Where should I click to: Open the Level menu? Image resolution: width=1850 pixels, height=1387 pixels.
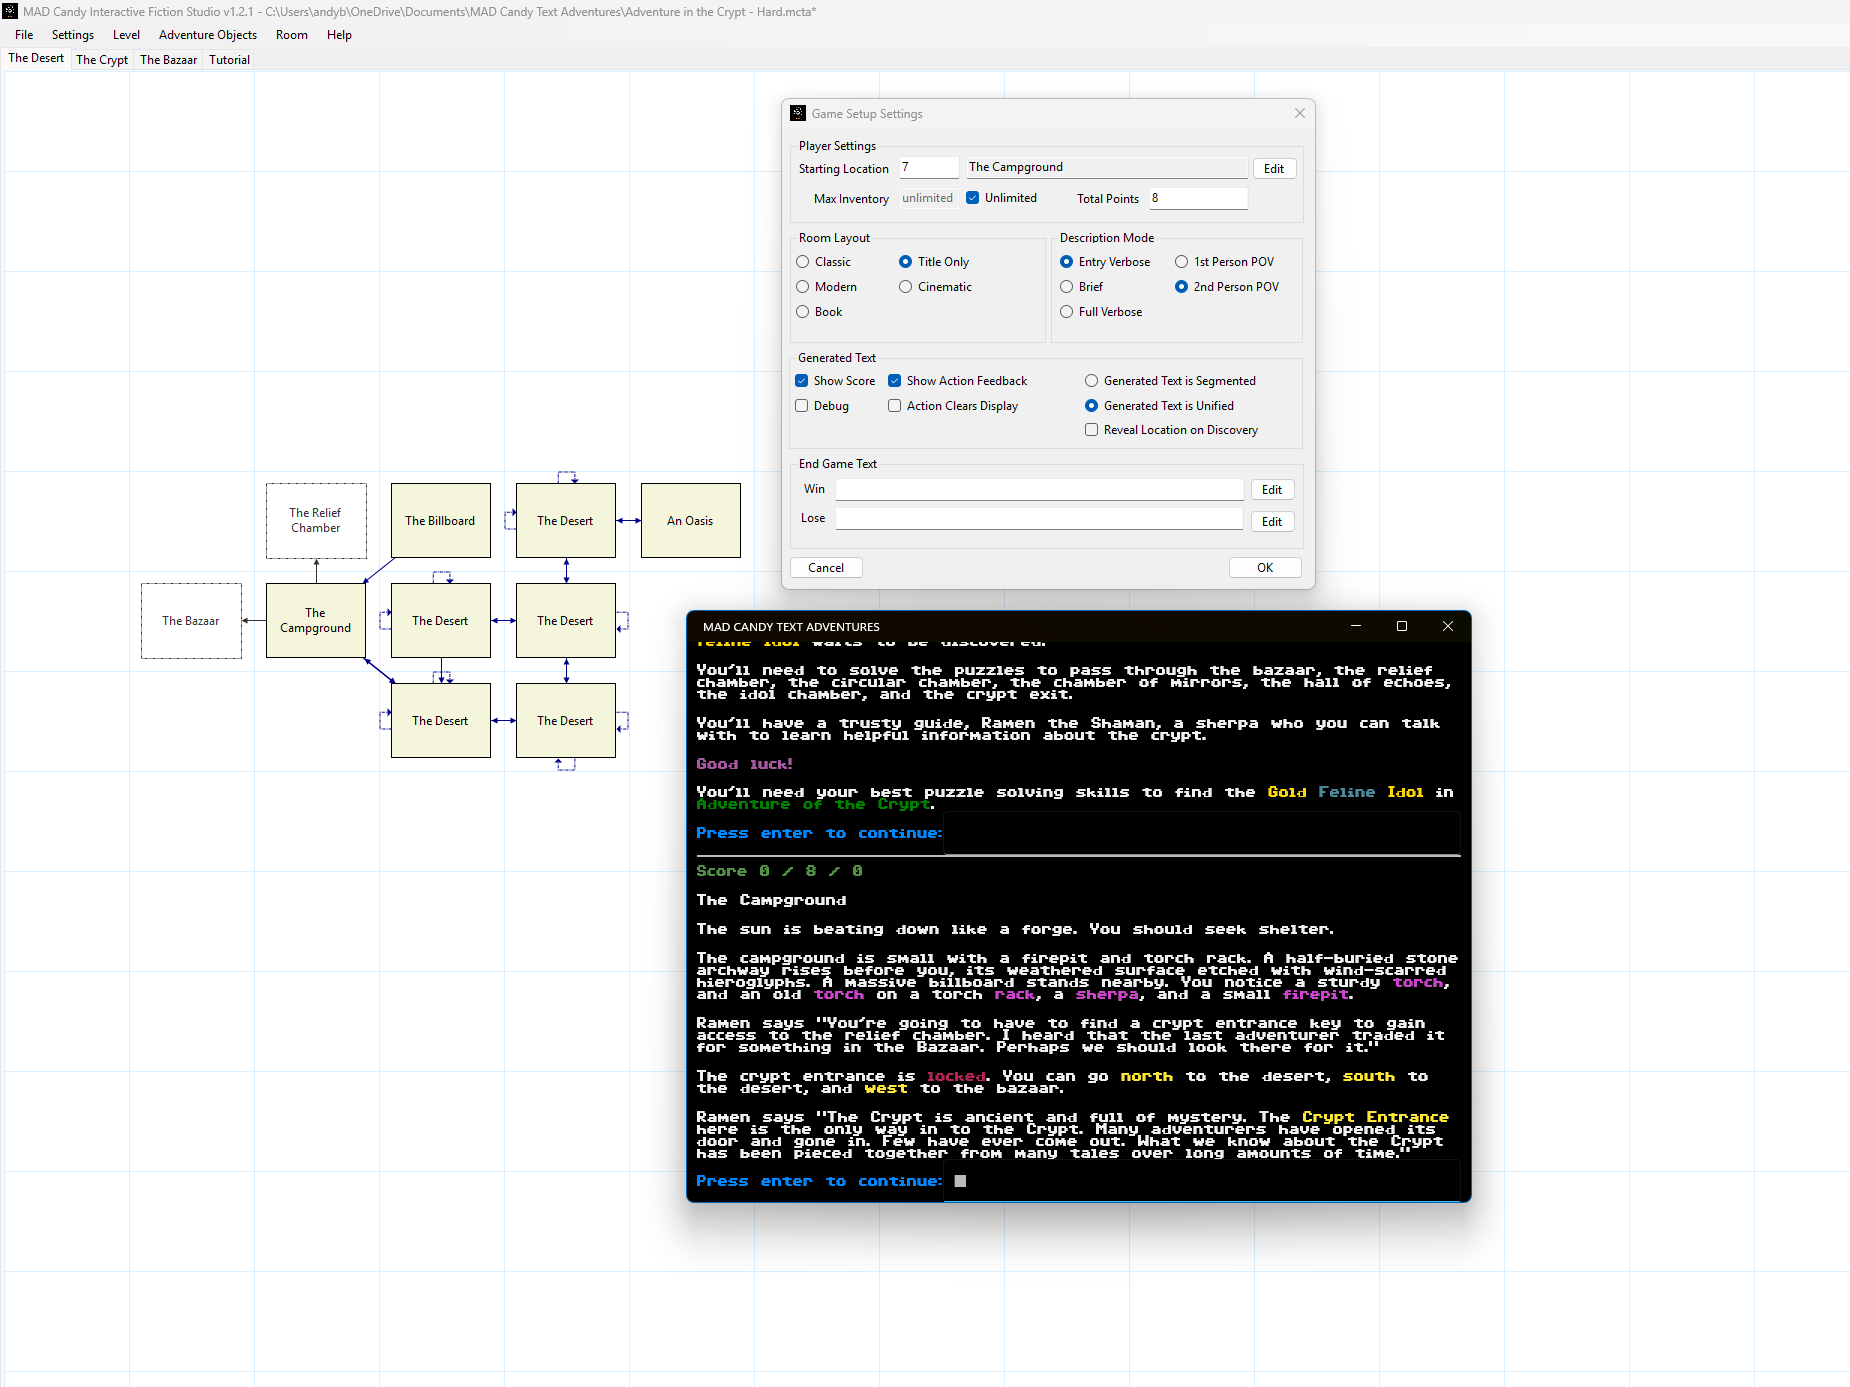click(126, 35)
